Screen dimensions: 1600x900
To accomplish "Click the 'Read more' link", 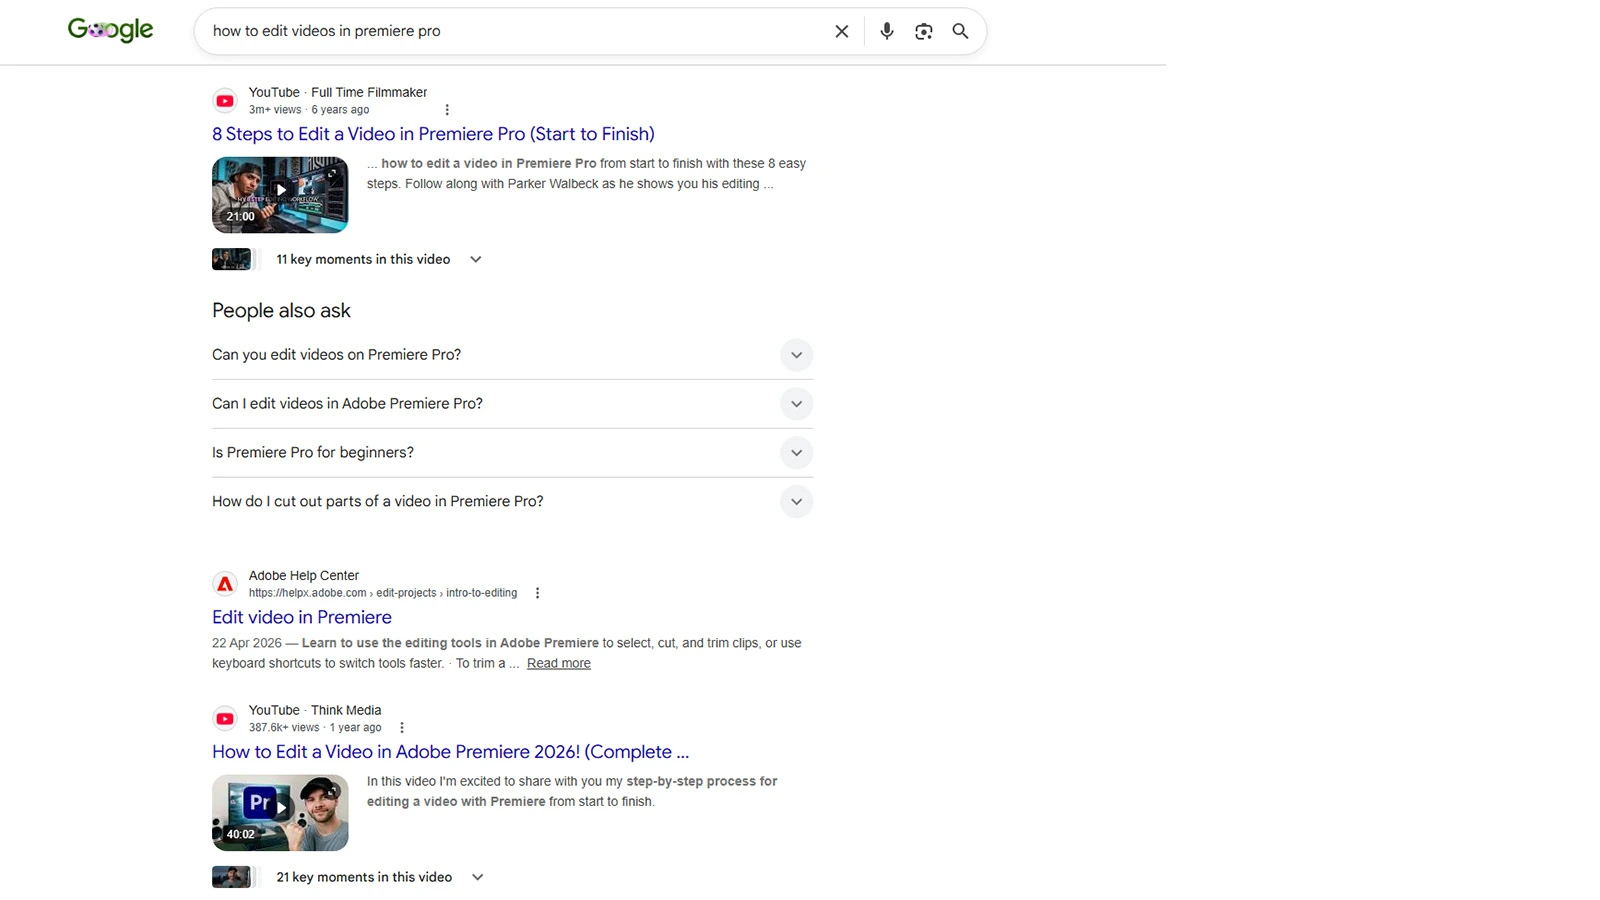I will click(559, 663).
